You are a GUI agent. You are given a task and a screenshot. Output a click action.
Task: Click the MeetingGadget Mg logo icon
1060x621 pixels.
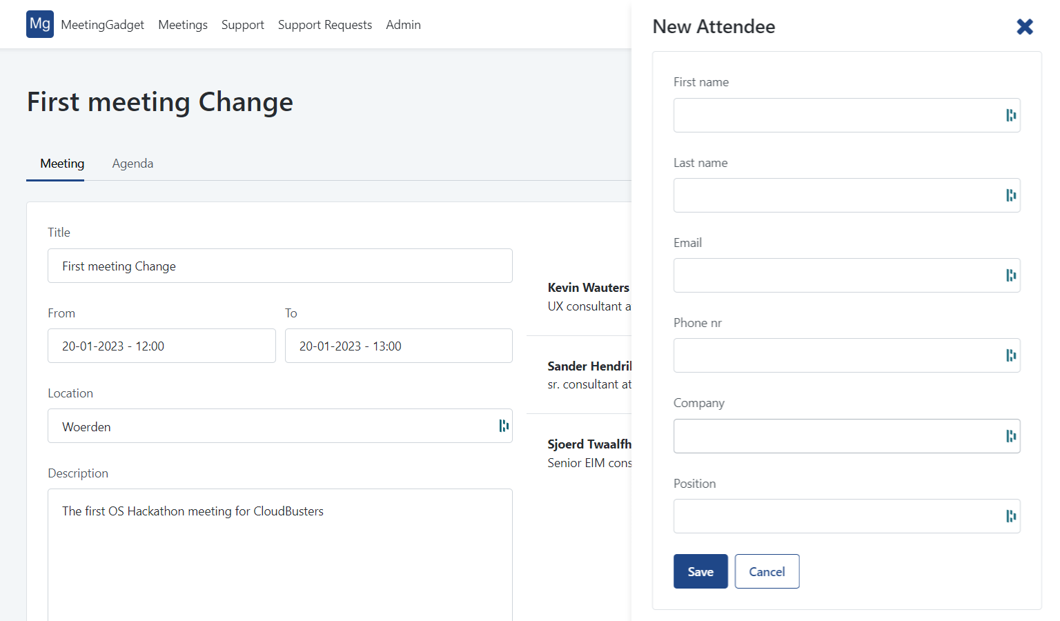[x=40, y=24]
